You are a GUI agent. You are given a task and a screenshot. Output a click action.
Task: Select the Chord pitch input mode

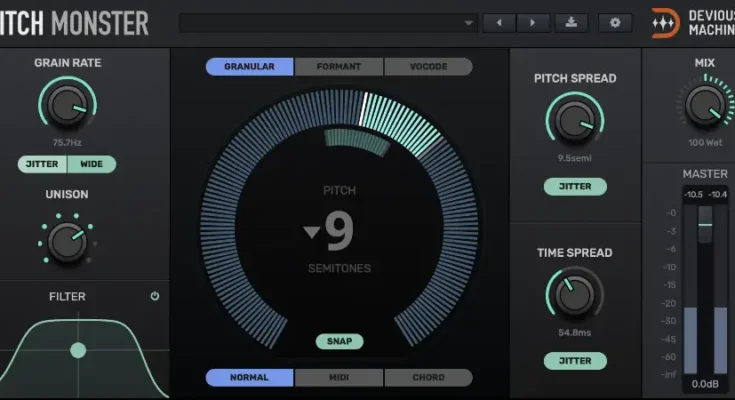click(x=428, y=378)
